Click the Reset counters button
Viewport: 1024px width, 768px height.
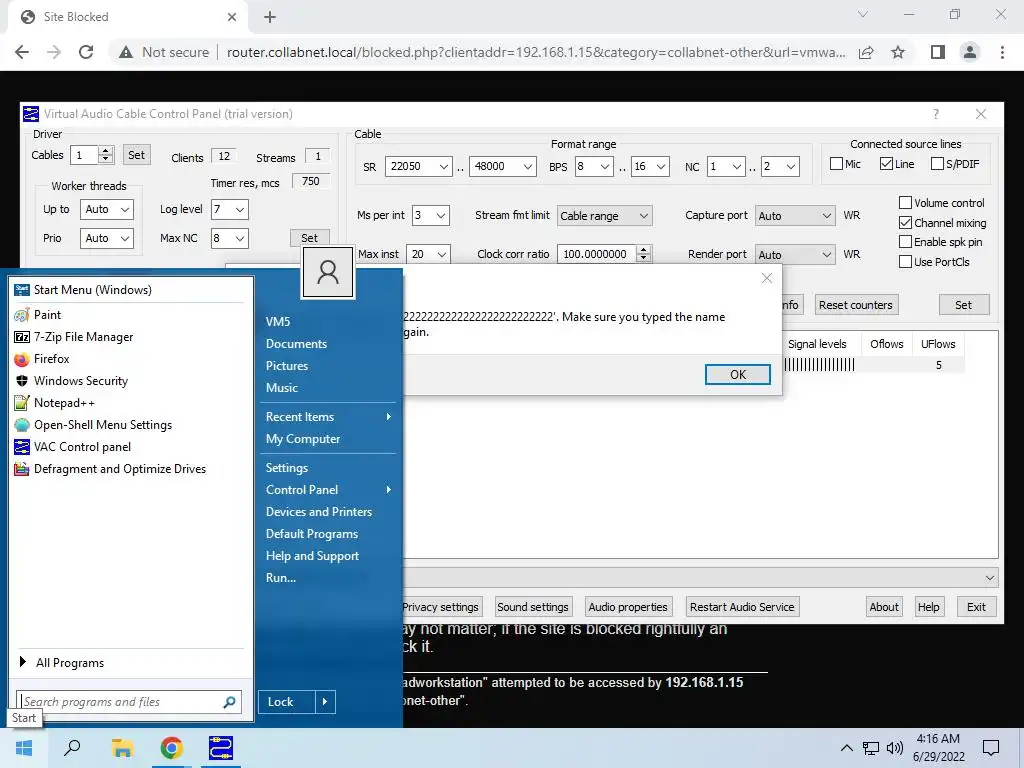(x=856, y=305)
